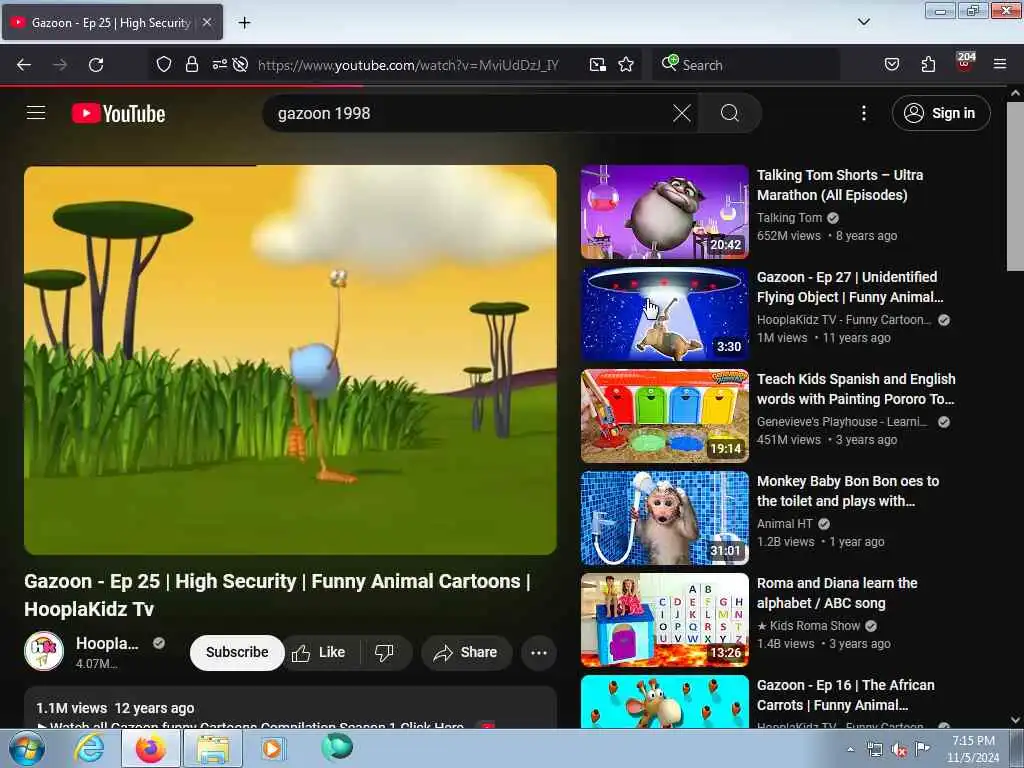Open Windows Explorer folder on taskbar
Viewport: 1024px width, 768px height.
[212, 748]
